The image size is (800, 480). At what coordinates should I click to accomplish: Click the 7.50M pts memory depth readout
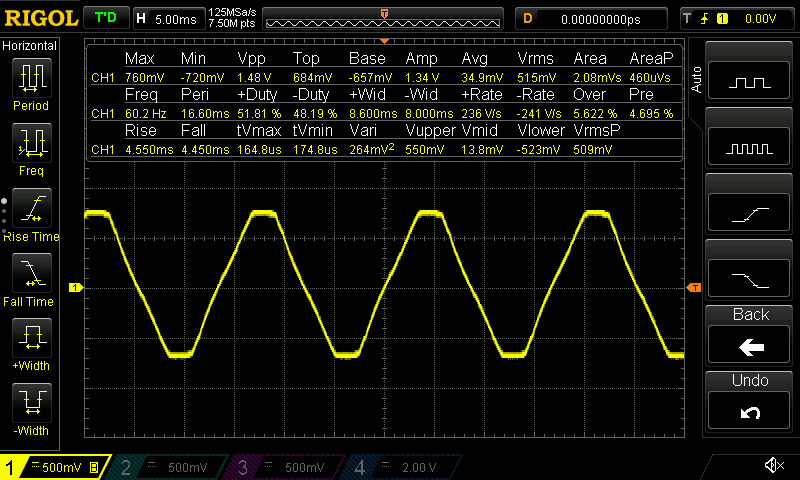point(232,23)
